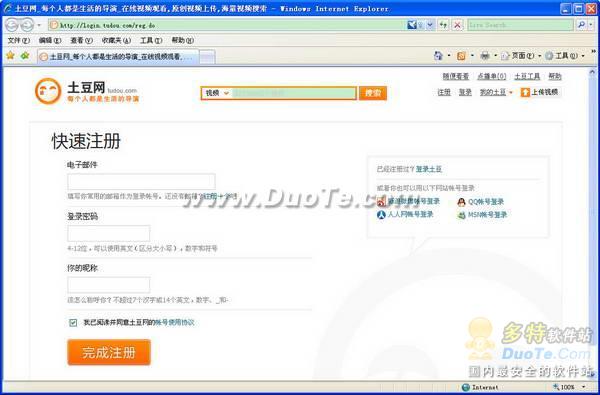This screenshot has height=395, width=600.
Task: Click the 人人网帐号登录 link text
Action: point(411,214)
